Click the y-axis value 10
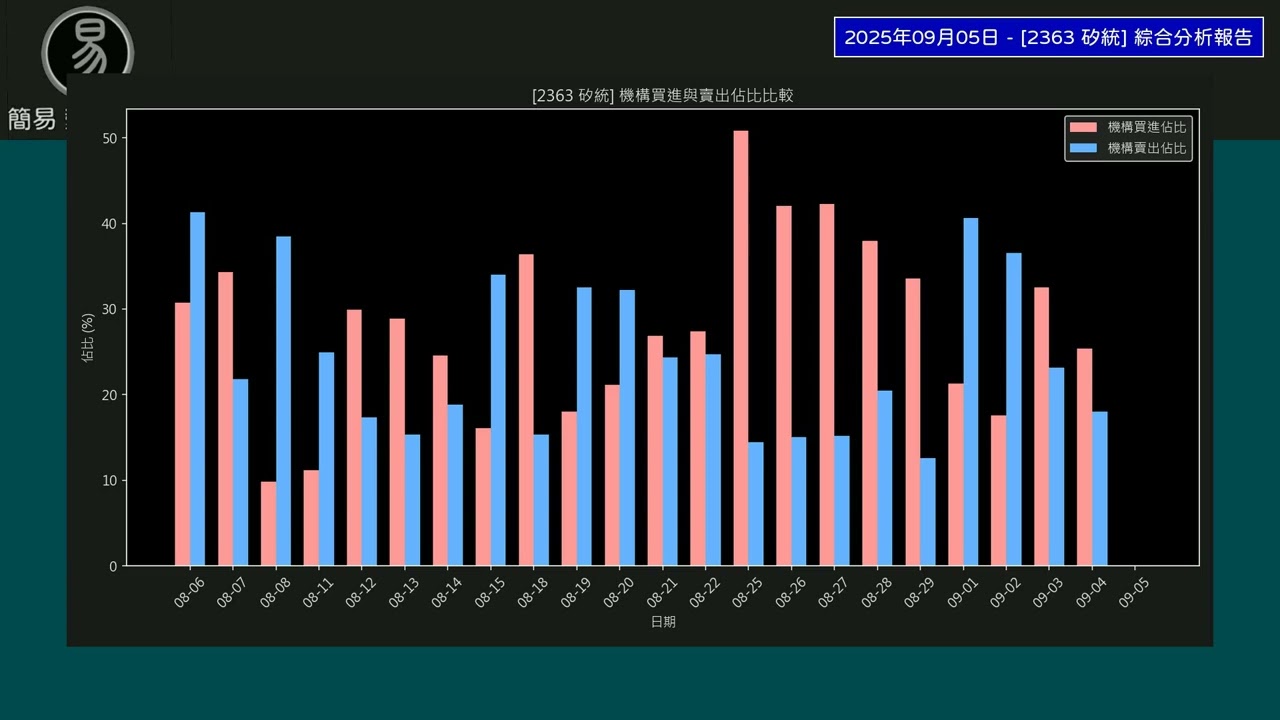The height and width of the screenshot is (720, 1280). pyautogui.click(x=110, y=480)
